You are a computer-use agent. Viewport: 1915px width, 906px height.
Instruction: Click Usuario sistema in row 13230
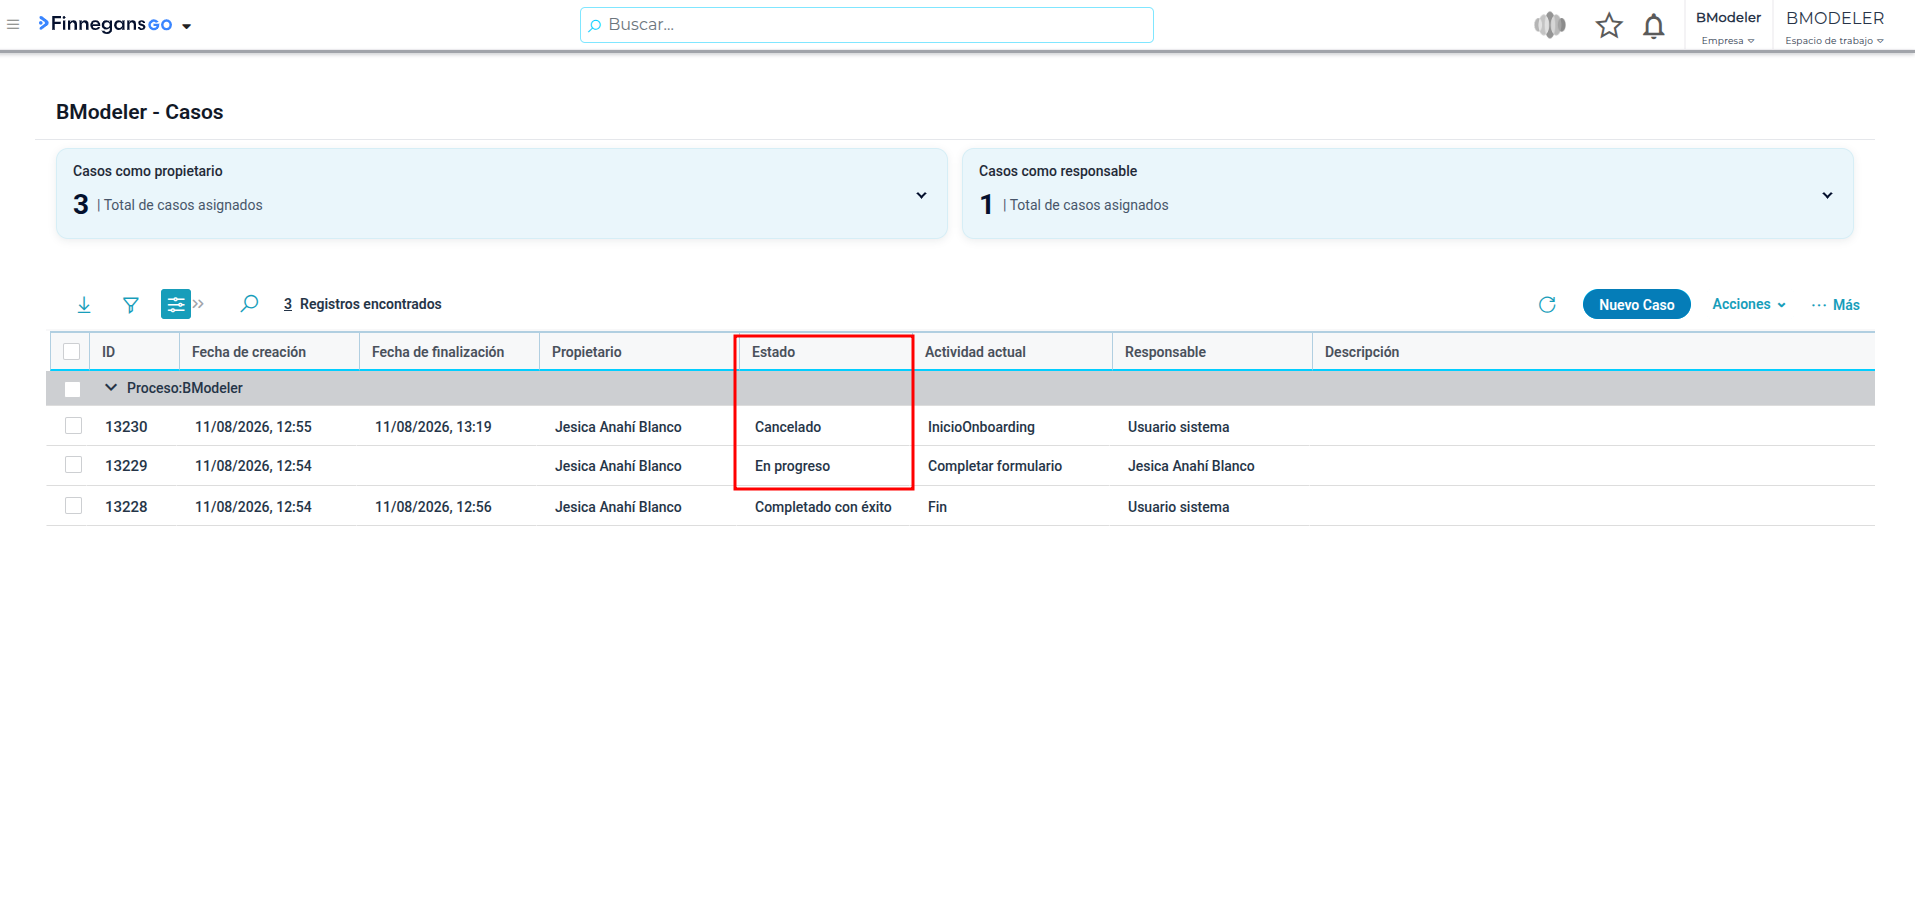[x=1178, y=426]
